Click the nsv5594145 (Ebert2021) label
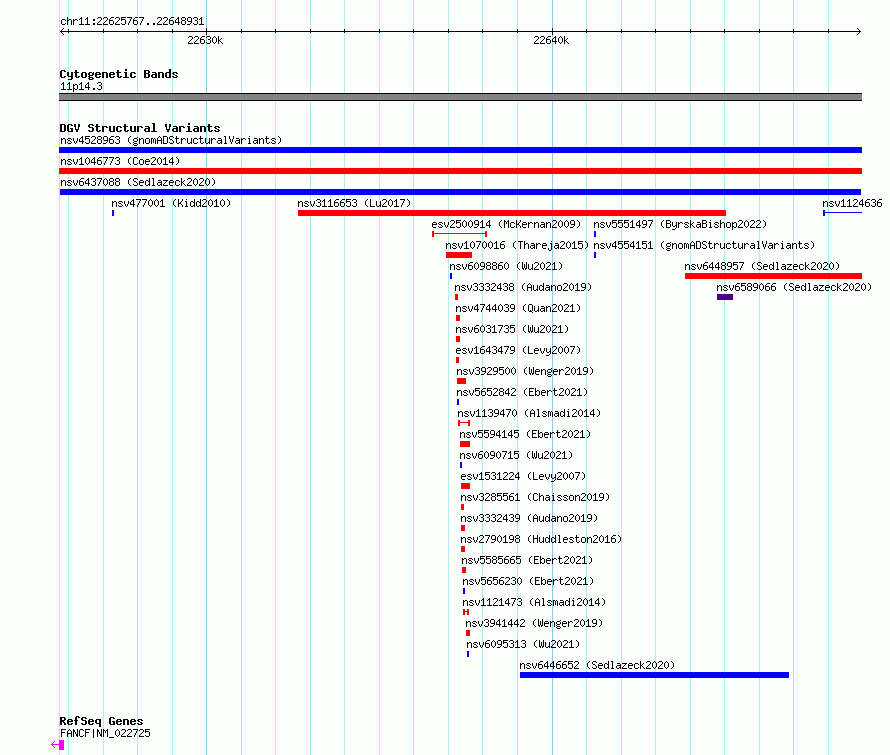The height and width of the screenshot is (755, 890). [525, 434]
